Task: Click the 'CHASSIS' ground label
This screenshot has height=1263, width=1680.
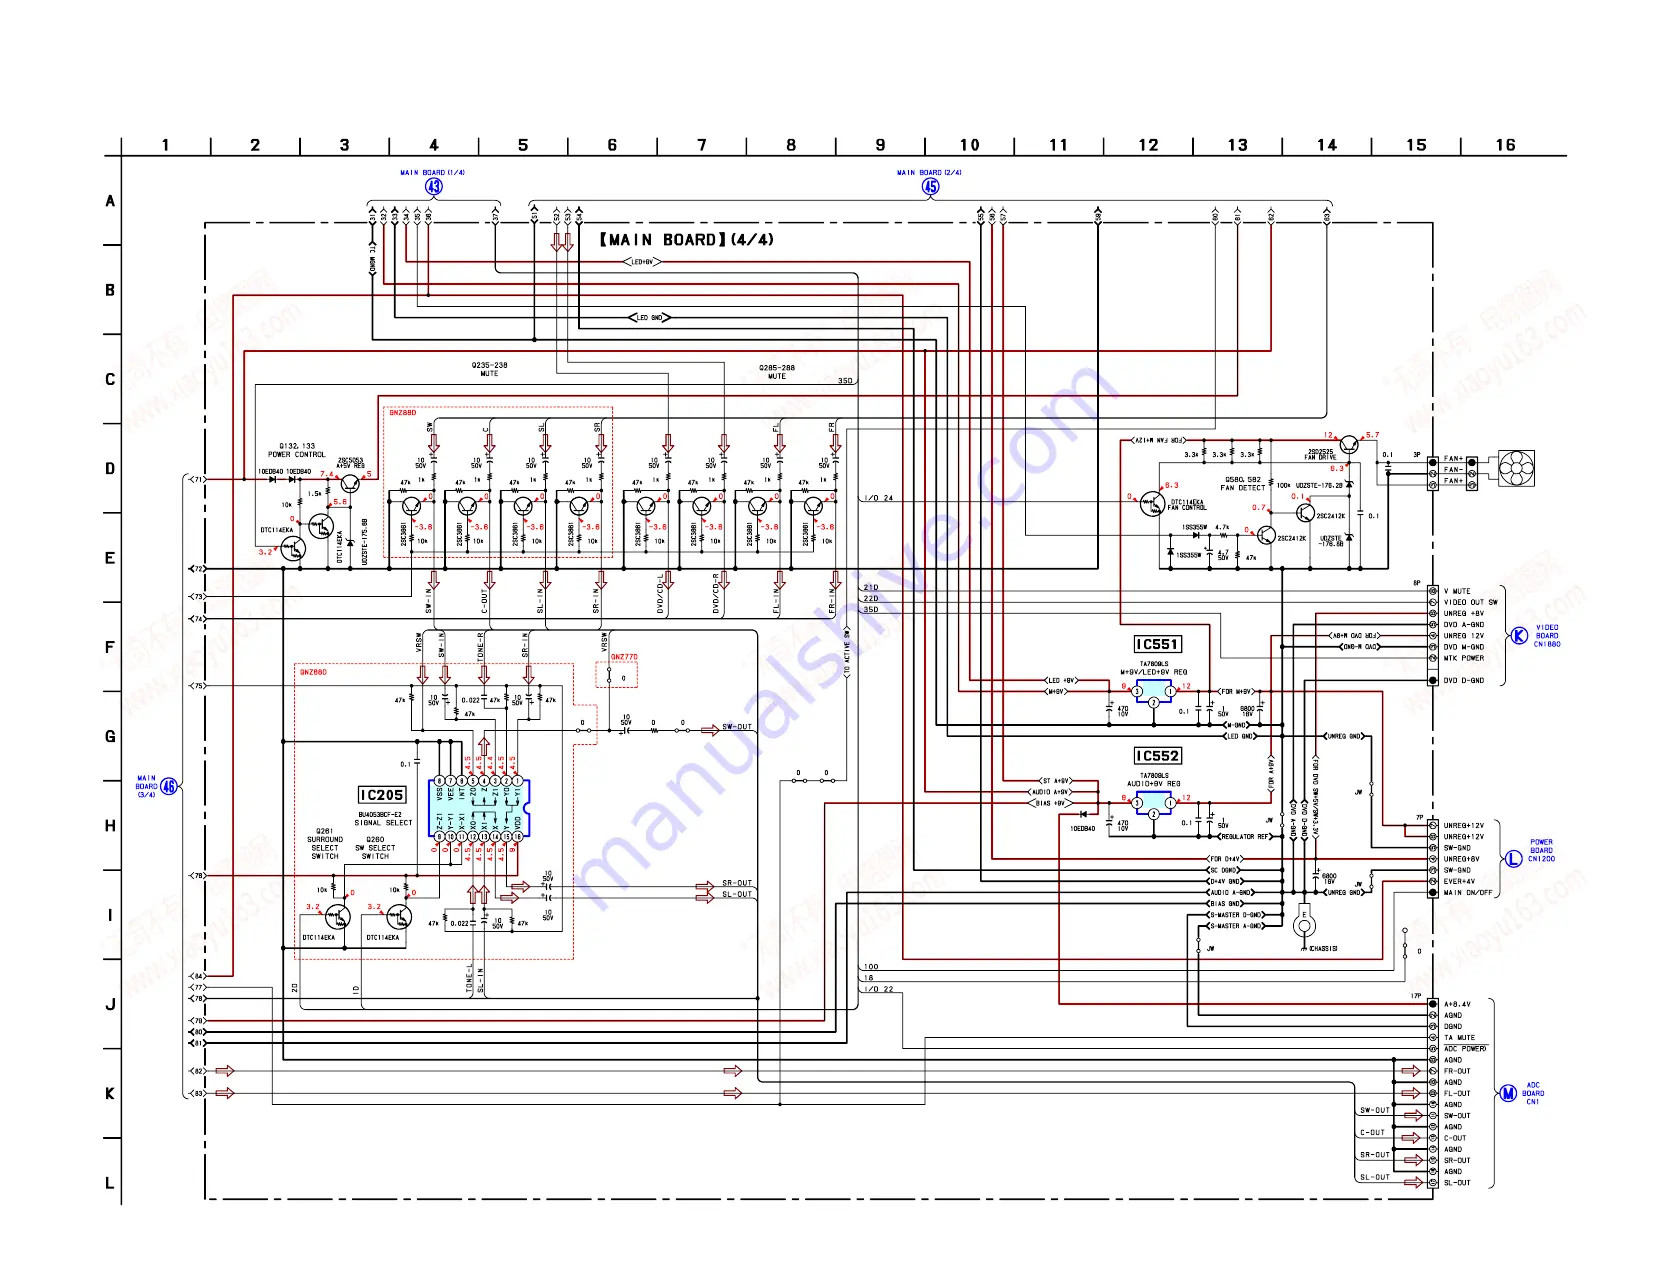Action: click(x=1324, y=949)
